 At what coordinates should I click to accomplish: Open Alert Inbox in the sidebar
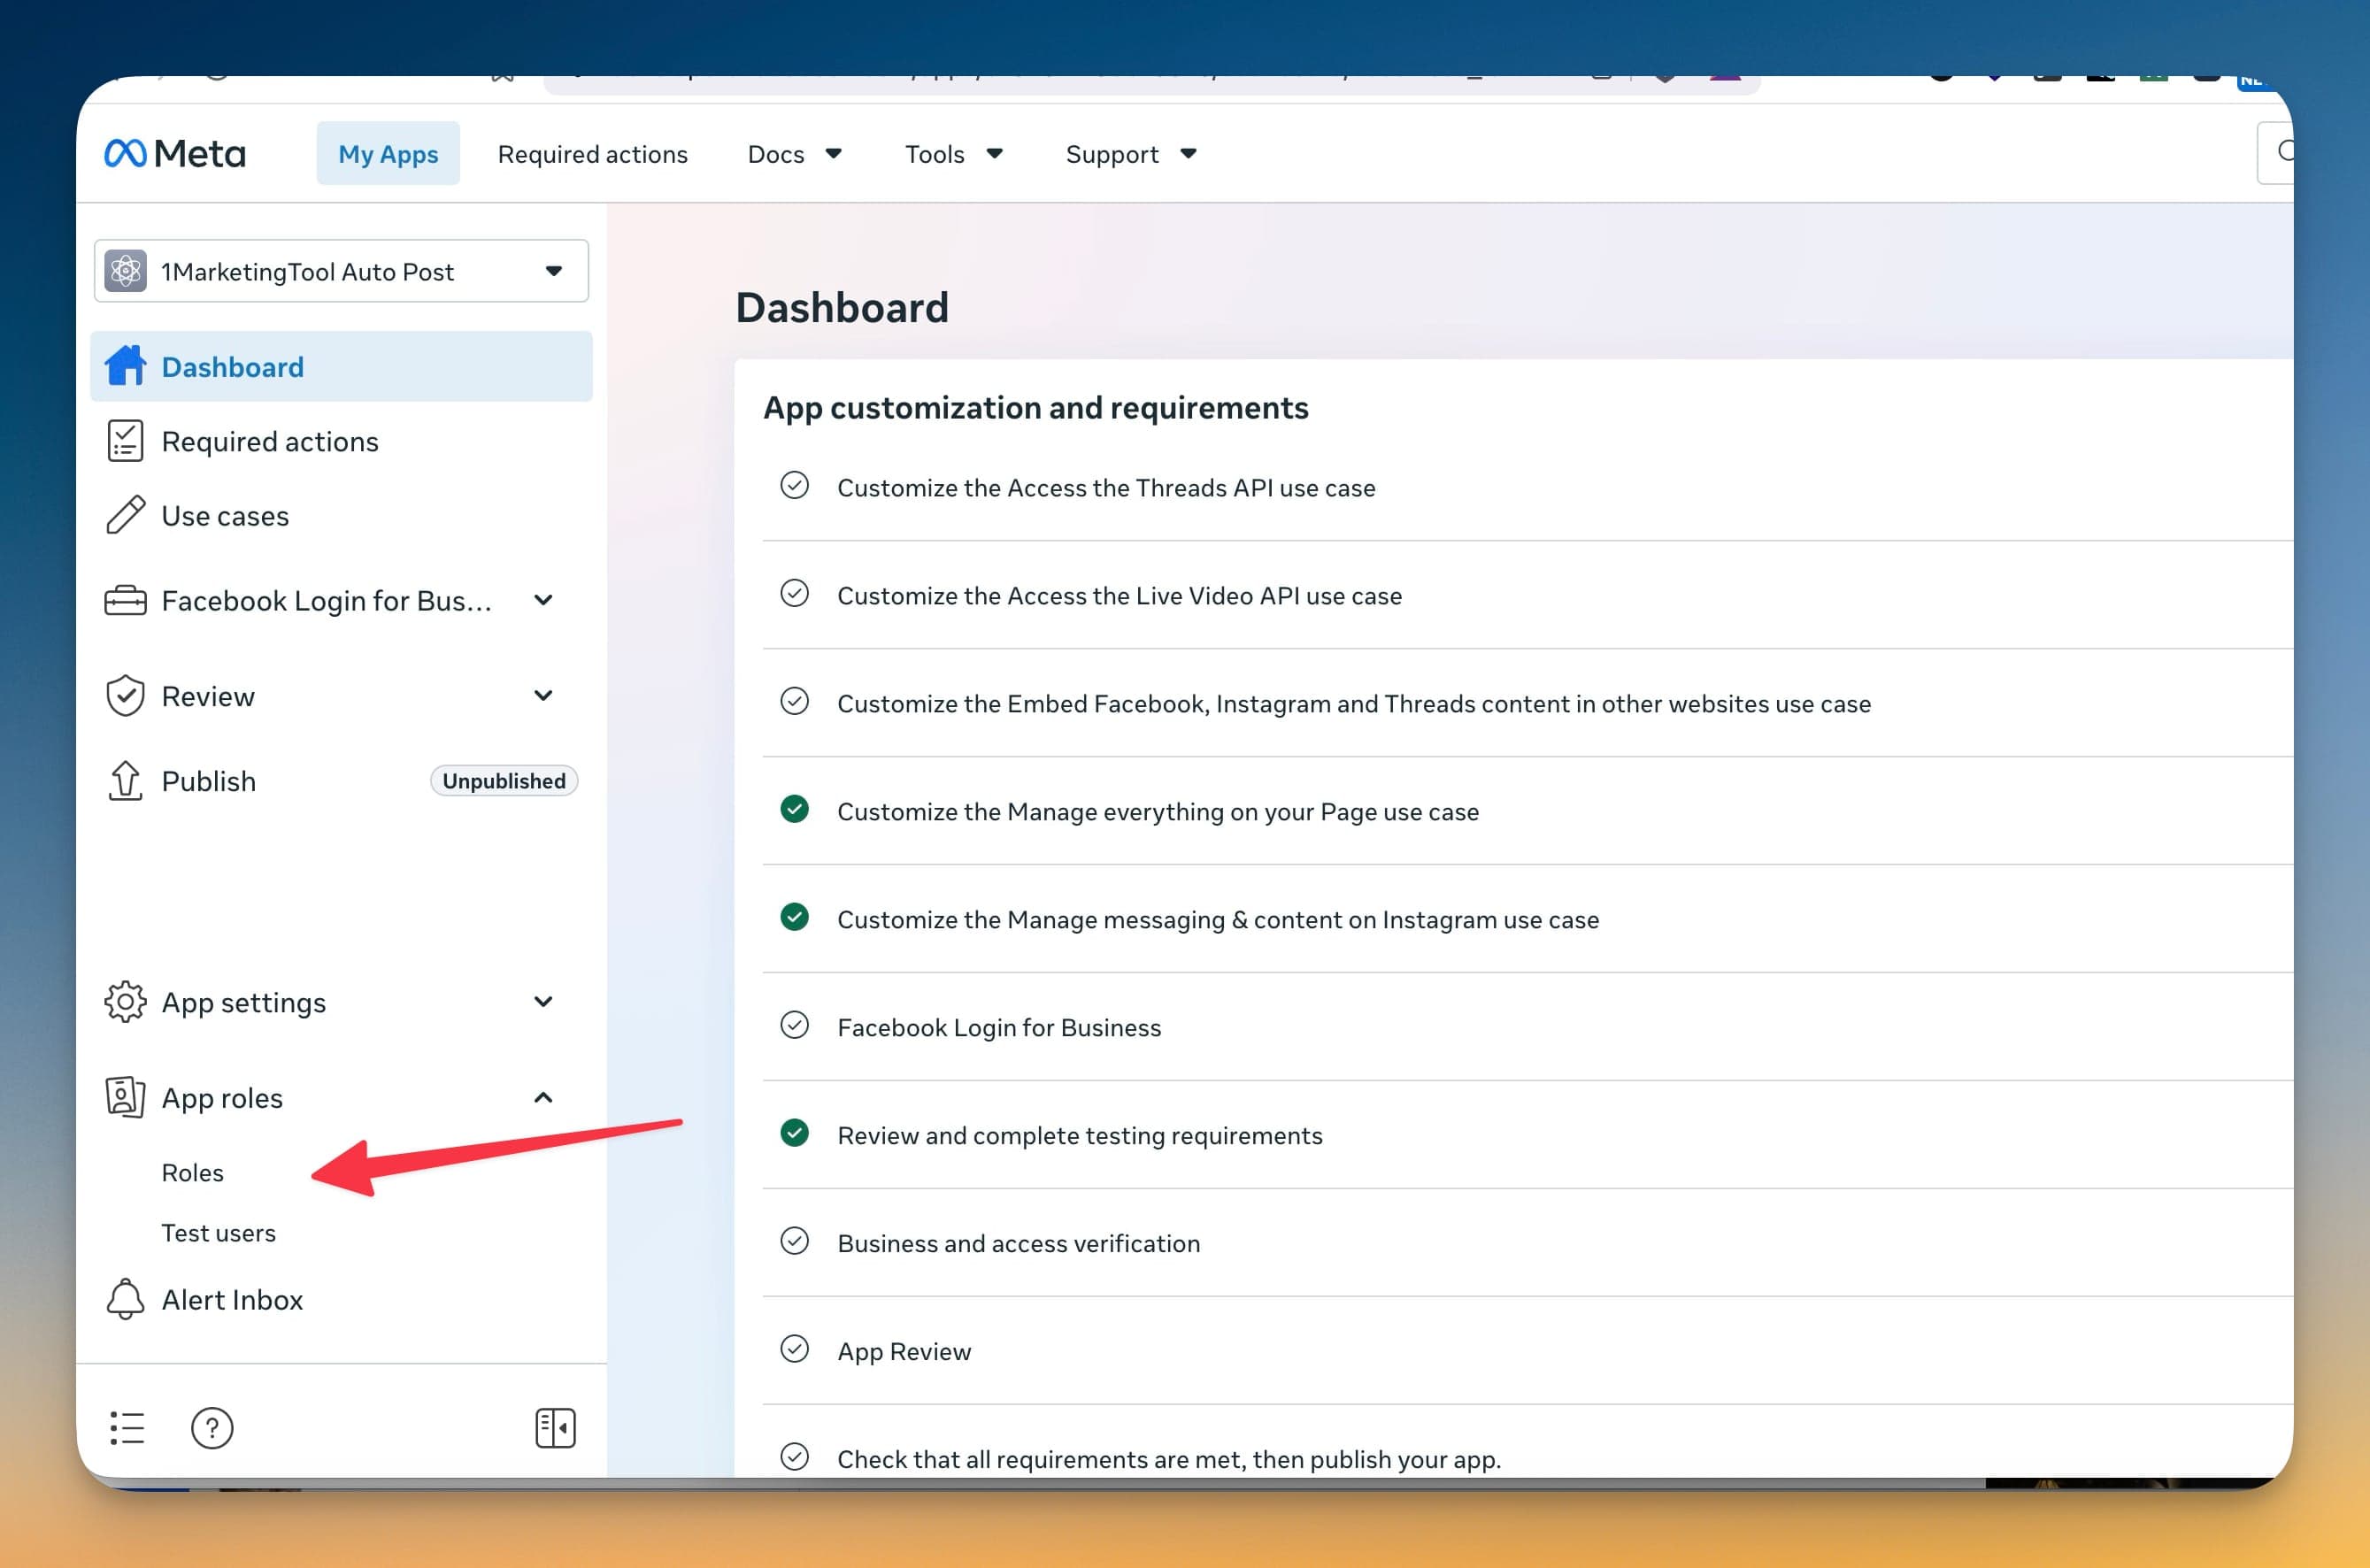[232, 1299]
